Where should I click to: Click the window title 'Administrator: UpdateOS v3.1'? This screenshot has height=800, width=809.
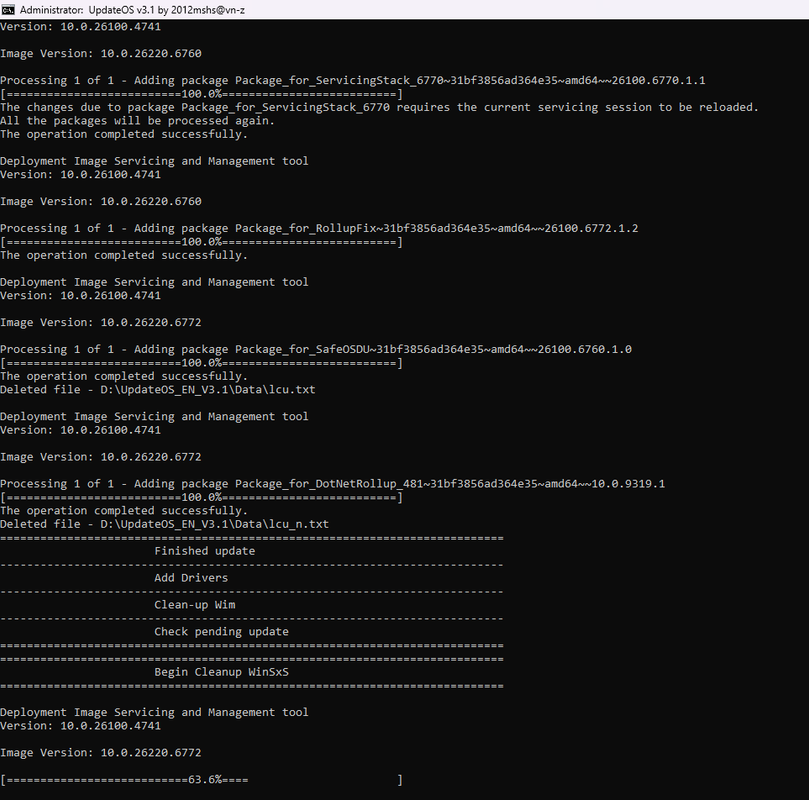tap(133, 10)
